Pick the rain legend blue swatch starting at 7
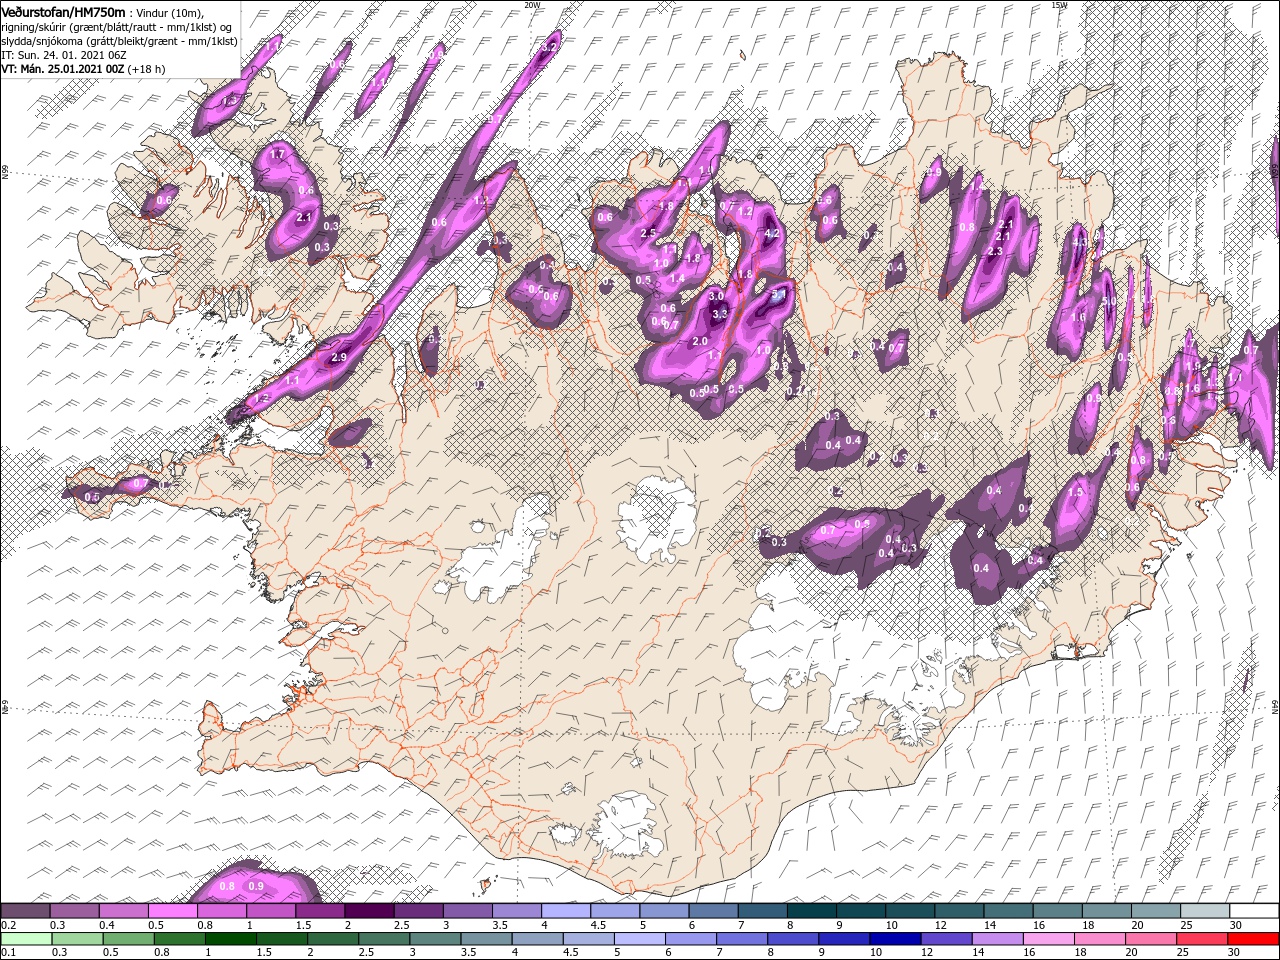 tap(741, 939)
